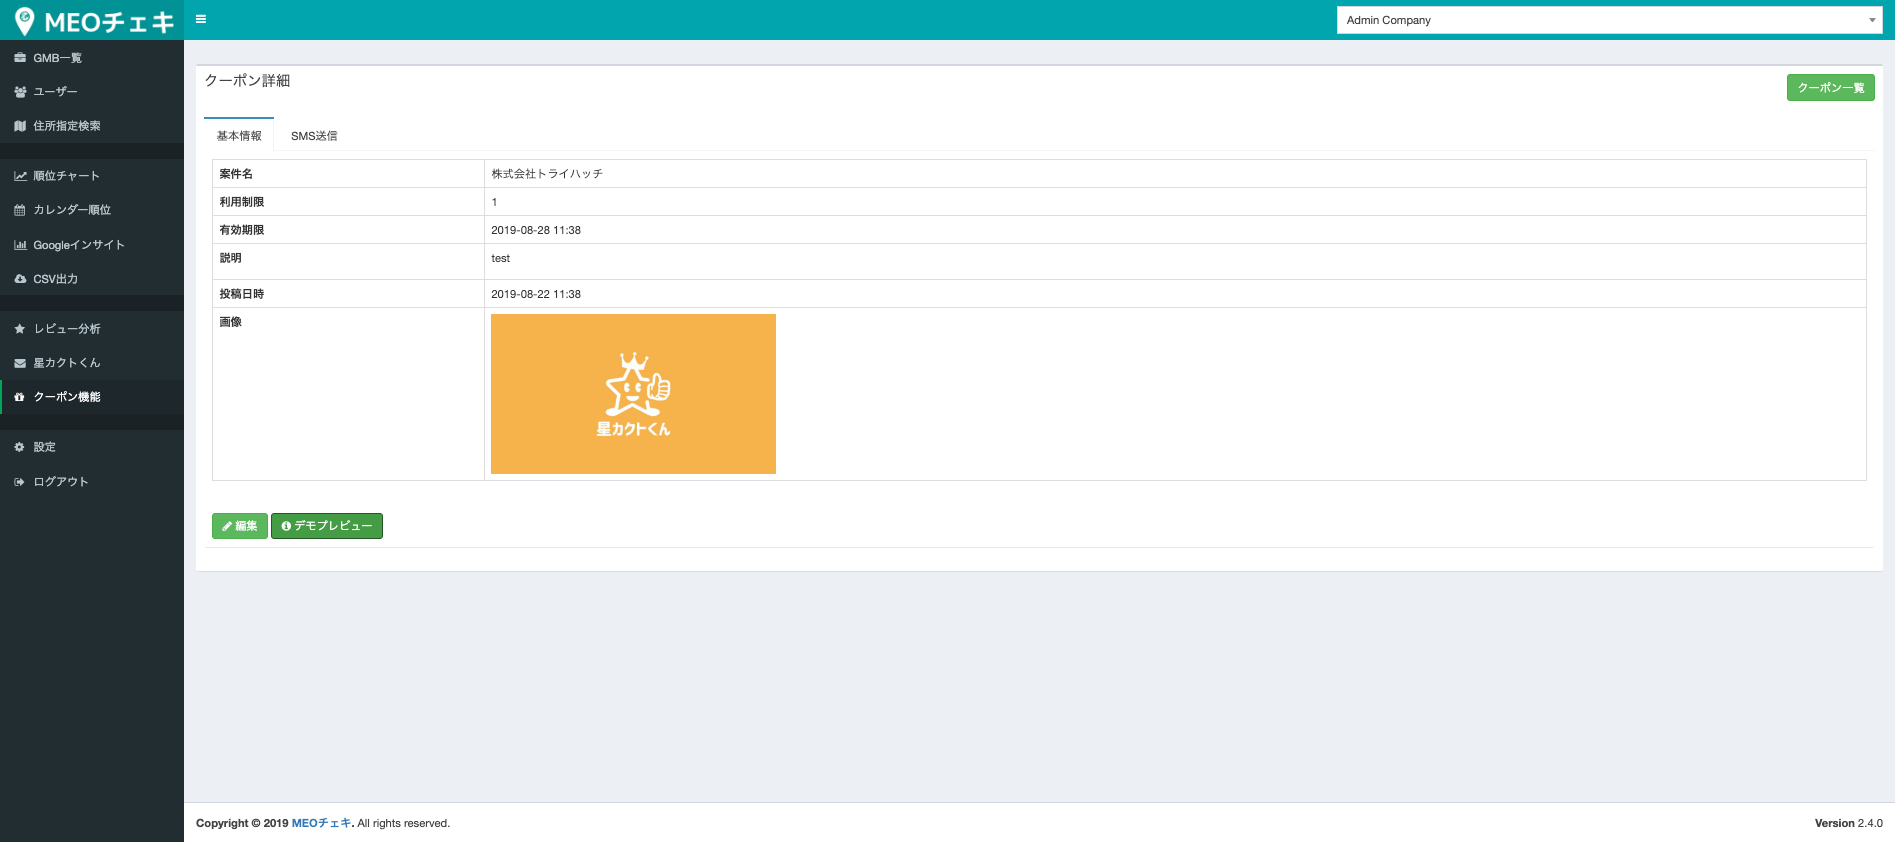This screenshot has height=842, width=1895.
Task: Open 星カクトくん in the sidebar
Action: coord(92,363)
